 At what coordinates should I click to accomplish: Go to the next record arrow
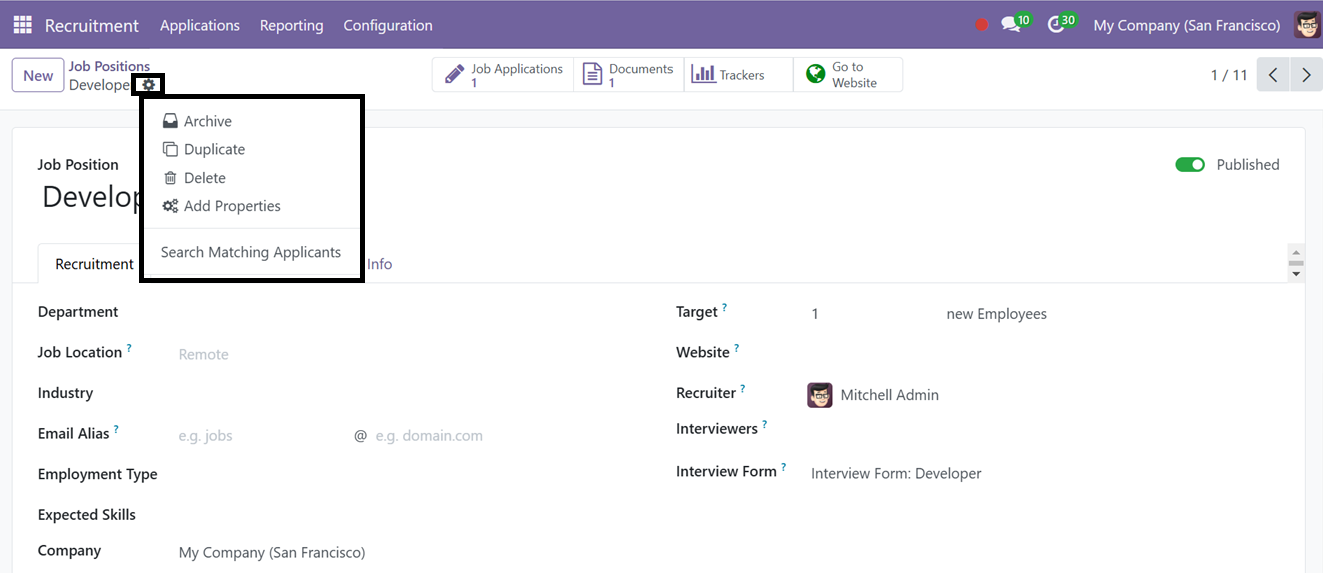coord(1306,75)
